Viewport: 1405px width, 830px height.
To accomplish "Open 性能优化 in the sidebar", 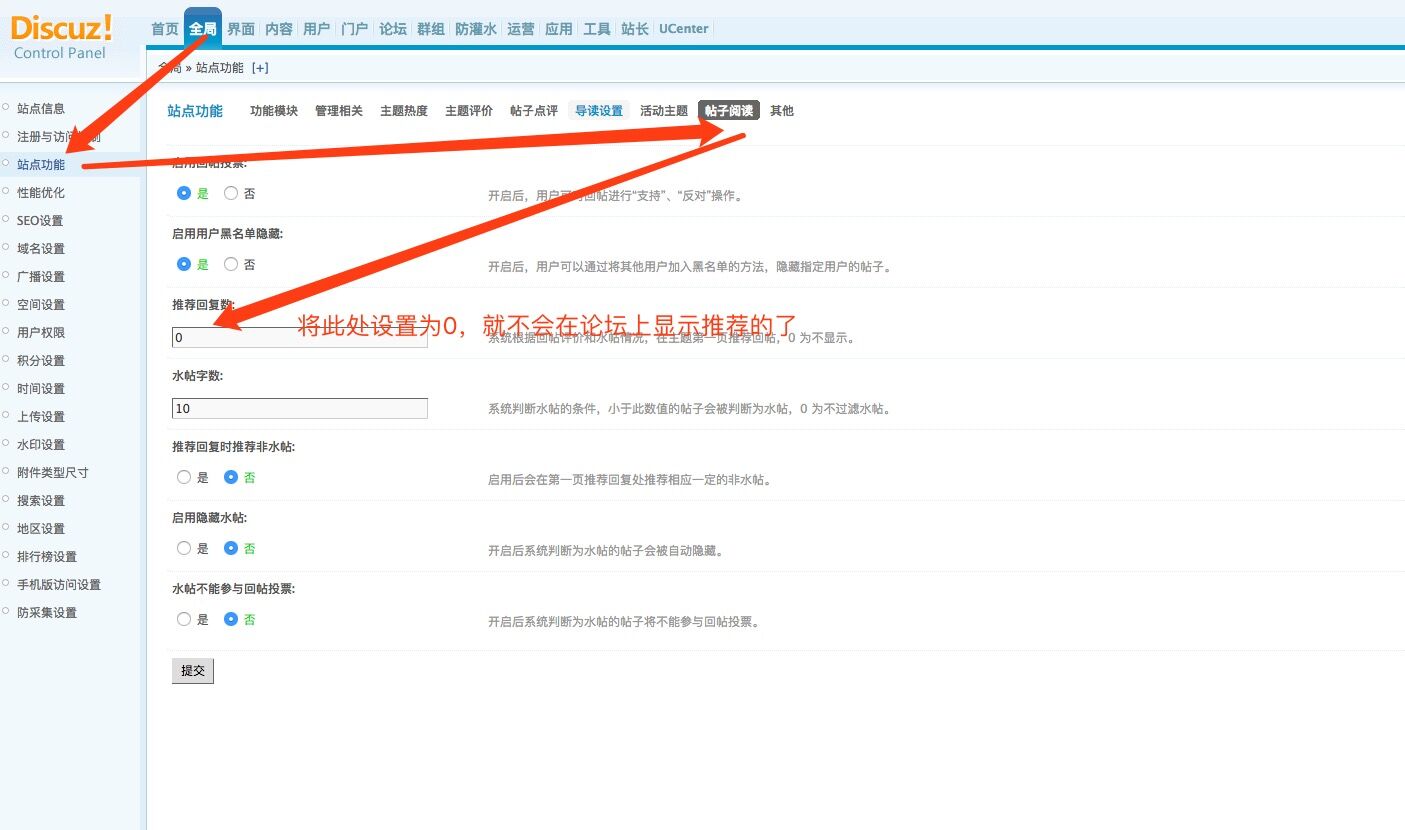I will (x=41, y=193).
